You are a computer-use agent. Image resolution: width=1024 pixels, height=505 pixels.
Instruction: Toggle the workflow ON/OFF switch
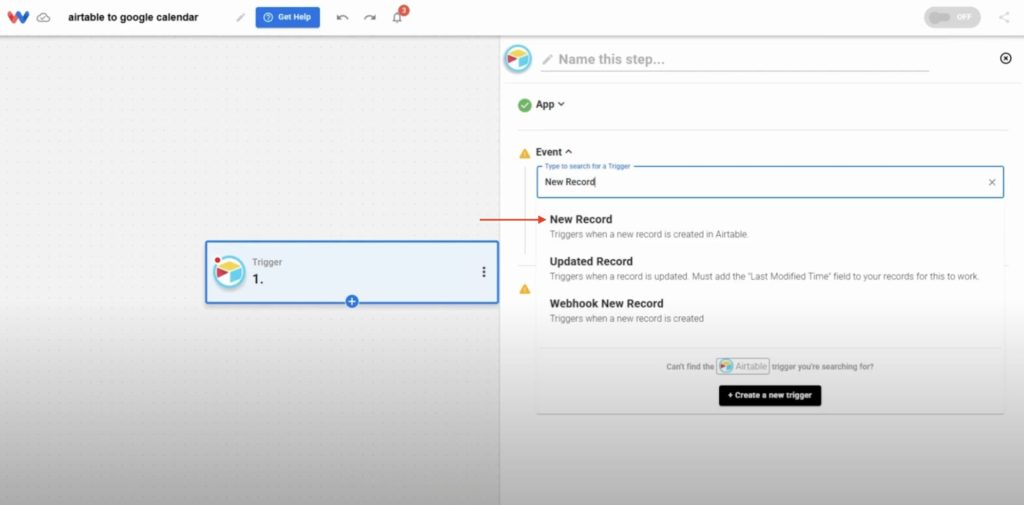(x=952, y=18)
